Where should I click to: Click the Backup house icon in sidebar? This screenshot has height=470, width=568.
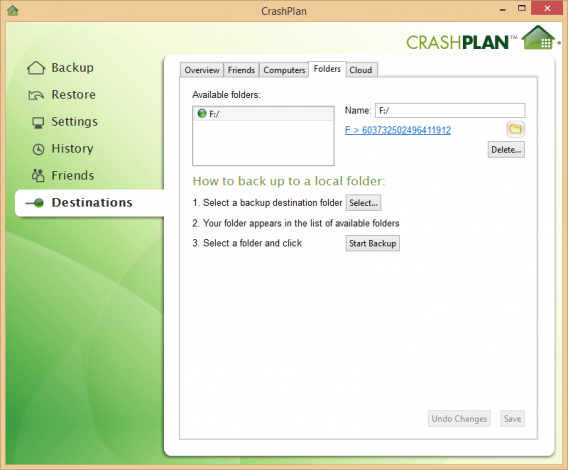[x=36, y=68]
